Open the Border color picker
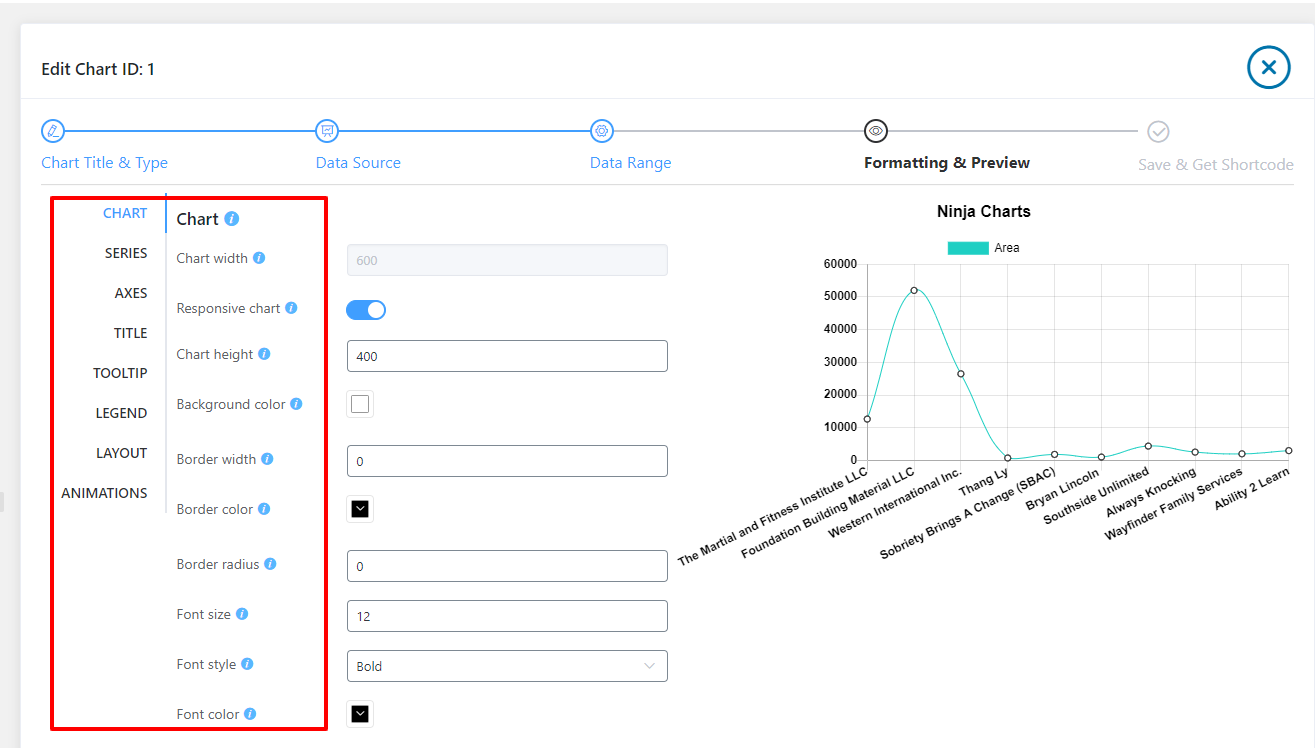Viewport: 1315px width, 748px height. click(360, 509)
